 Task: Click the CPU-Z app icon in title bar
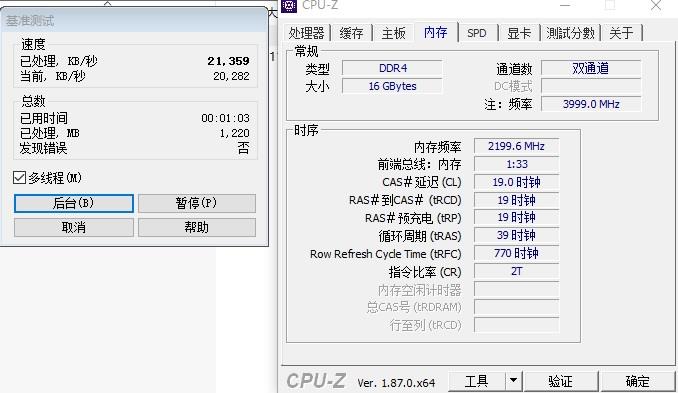(289, 5)
